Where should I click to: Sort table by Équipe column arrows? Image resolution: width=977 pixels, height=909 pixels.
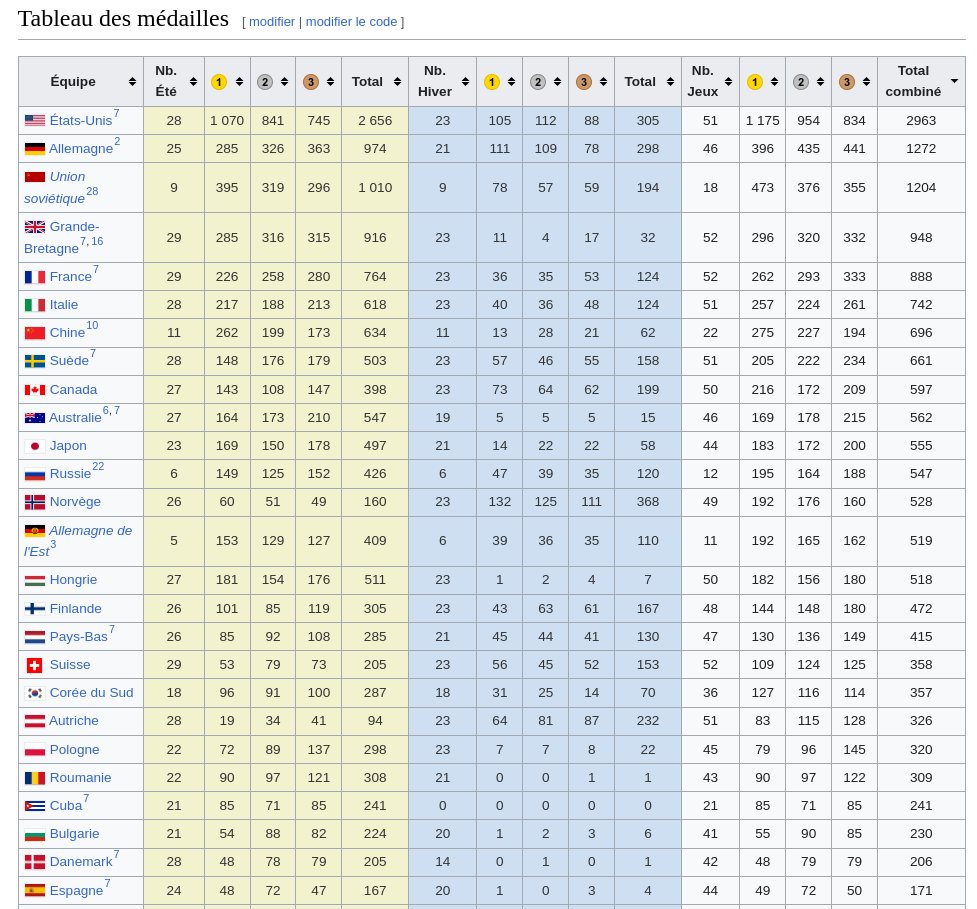[x=132, y=82]
